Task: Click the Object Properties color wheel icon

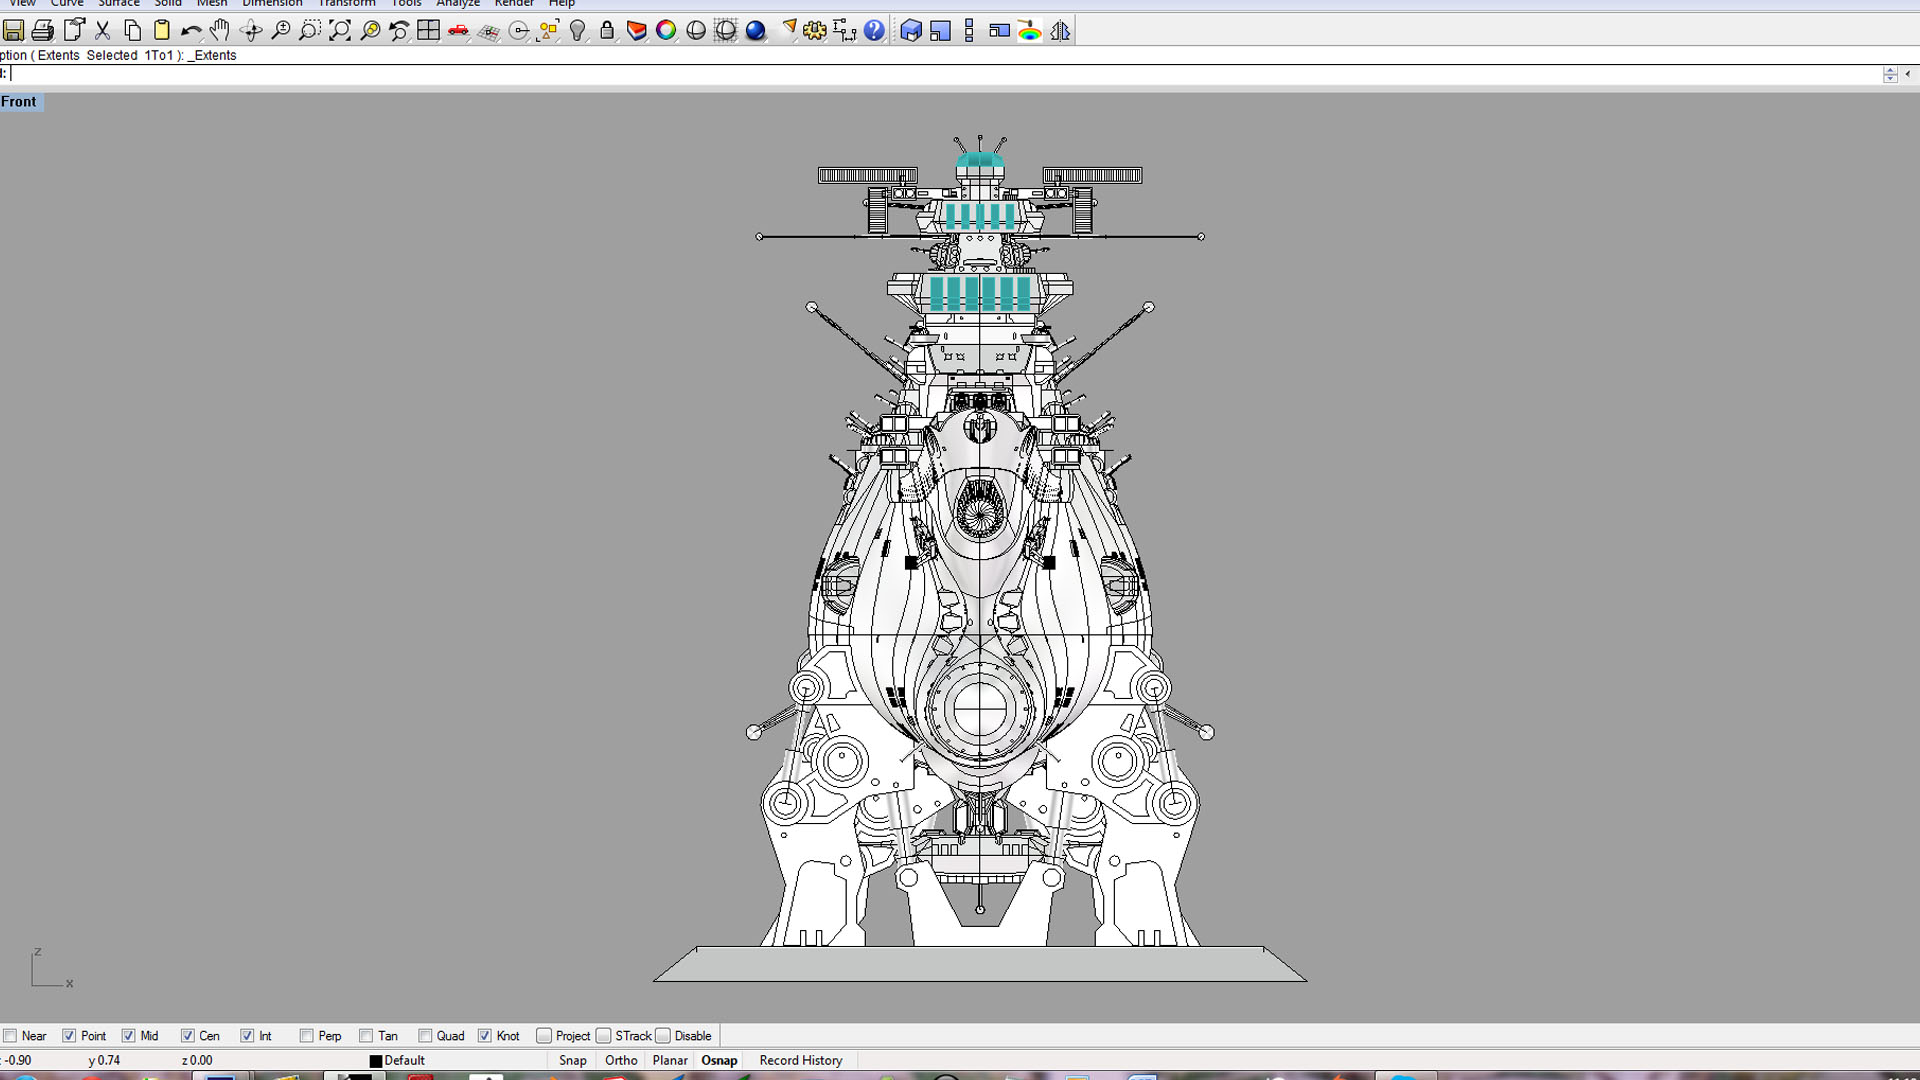Action: pos(666,31)
